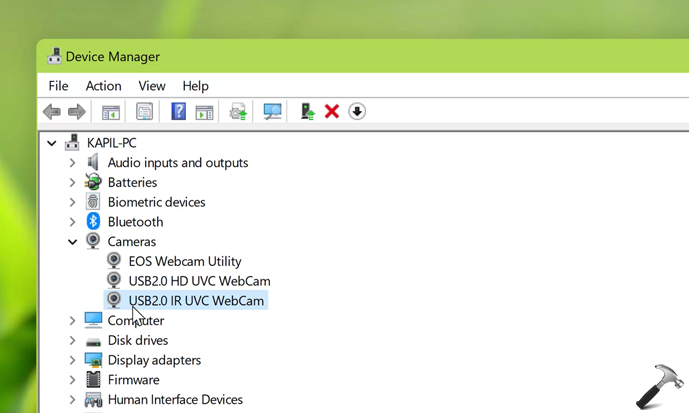Click the Enable device toolbar icon
This screenshot has height=414, width=689.
pos(308,111)
